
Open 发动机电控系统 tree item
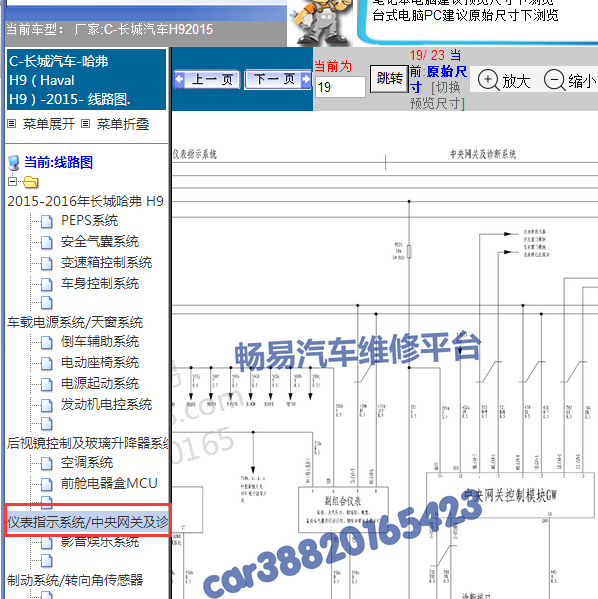106,405
